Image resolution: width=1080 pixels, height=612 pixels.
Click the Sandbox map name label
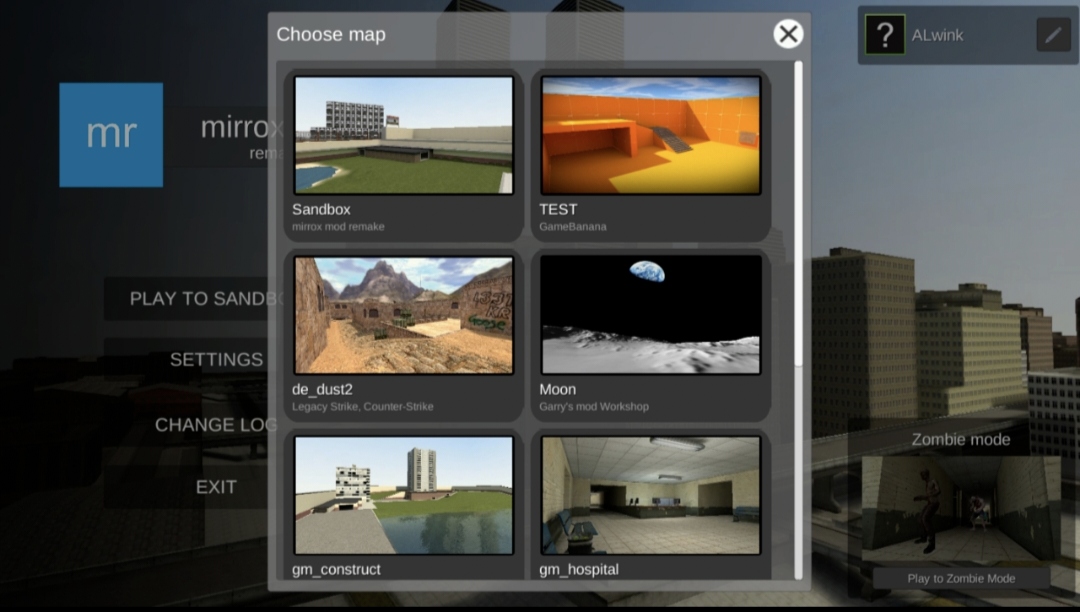point(321,209)
